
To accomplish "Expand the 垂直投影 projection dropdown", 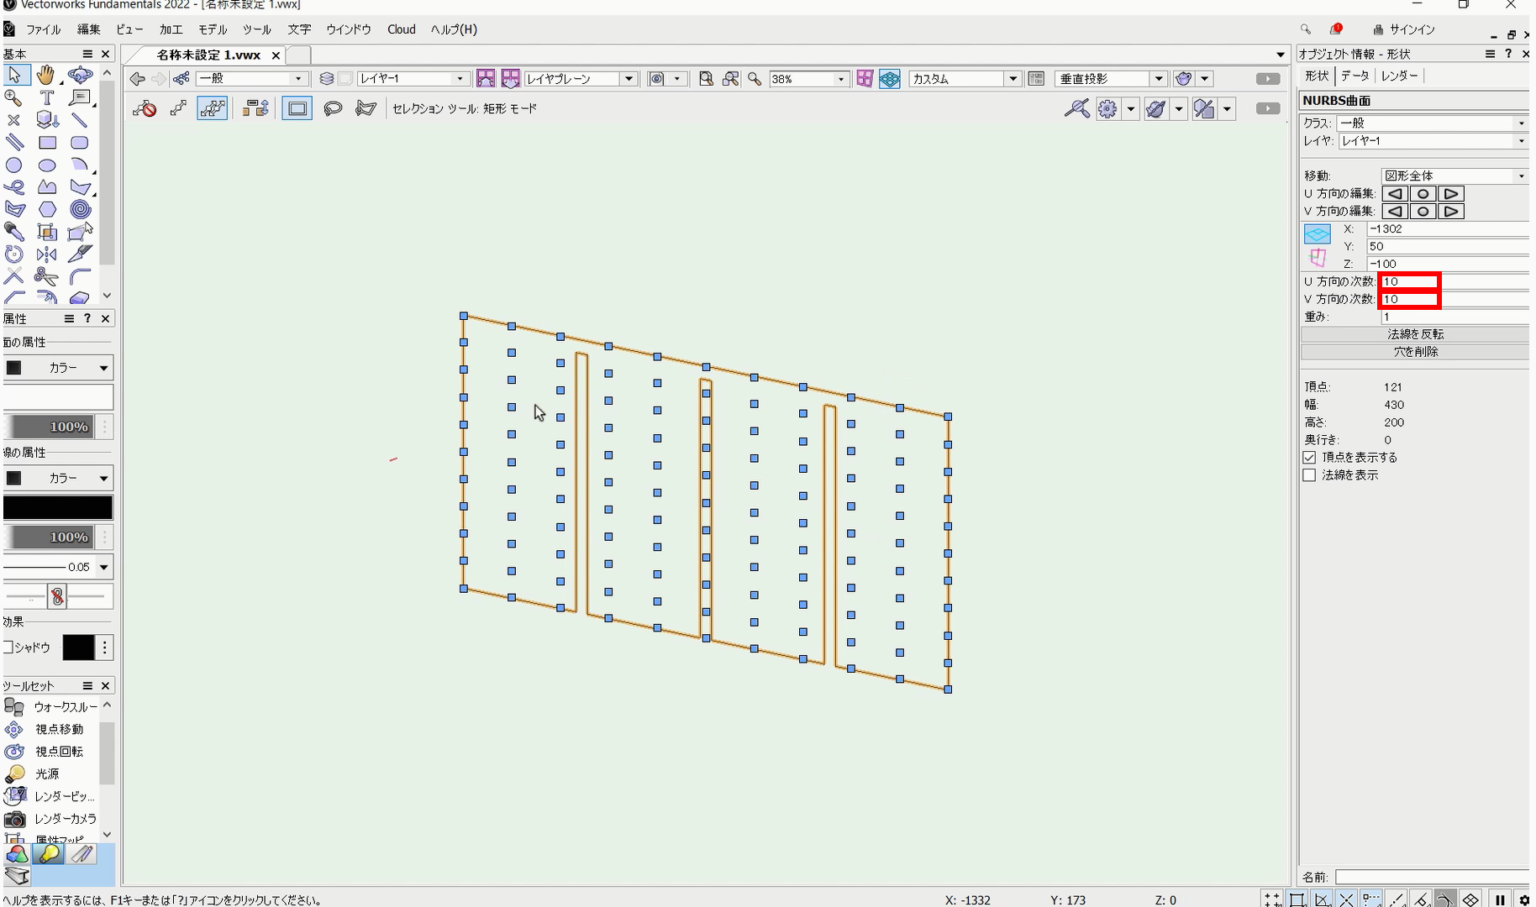I will tap(1160, 77).
